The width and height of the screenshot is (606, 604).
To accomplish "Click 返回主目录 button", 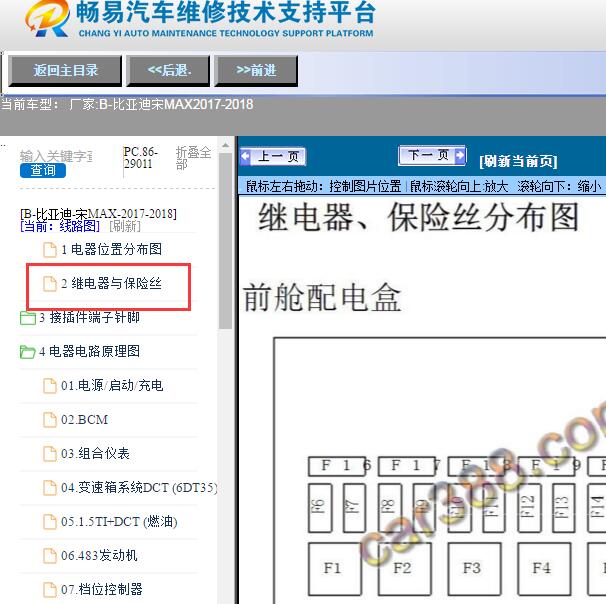I will pos(65,70).
